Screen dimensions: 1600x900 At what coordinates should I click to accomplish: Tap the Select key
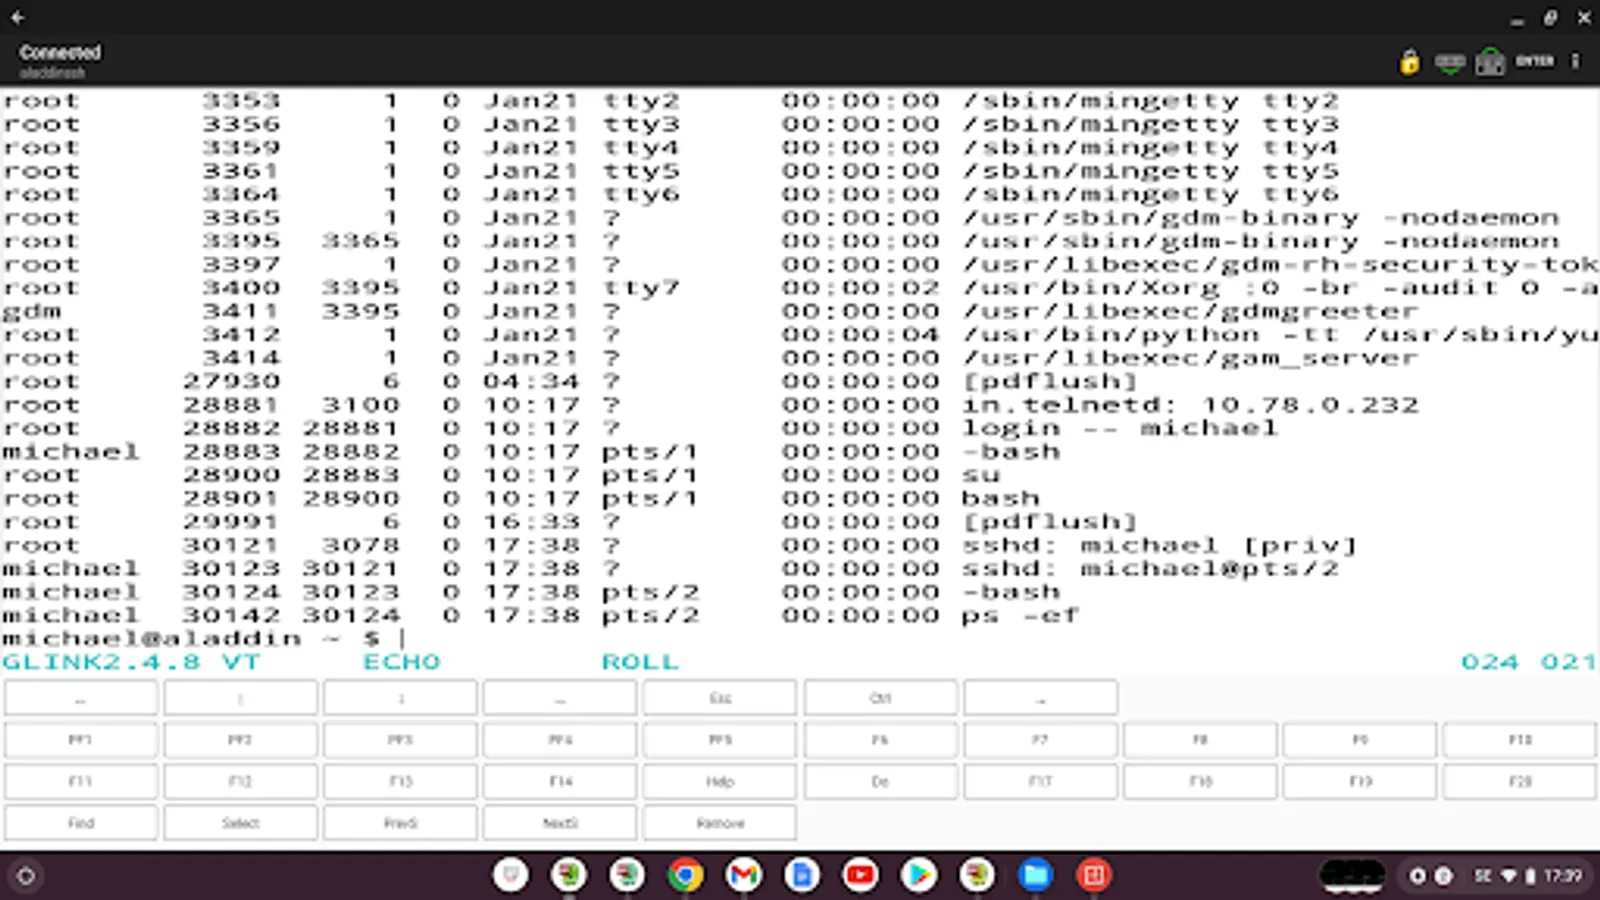(240, 823)
